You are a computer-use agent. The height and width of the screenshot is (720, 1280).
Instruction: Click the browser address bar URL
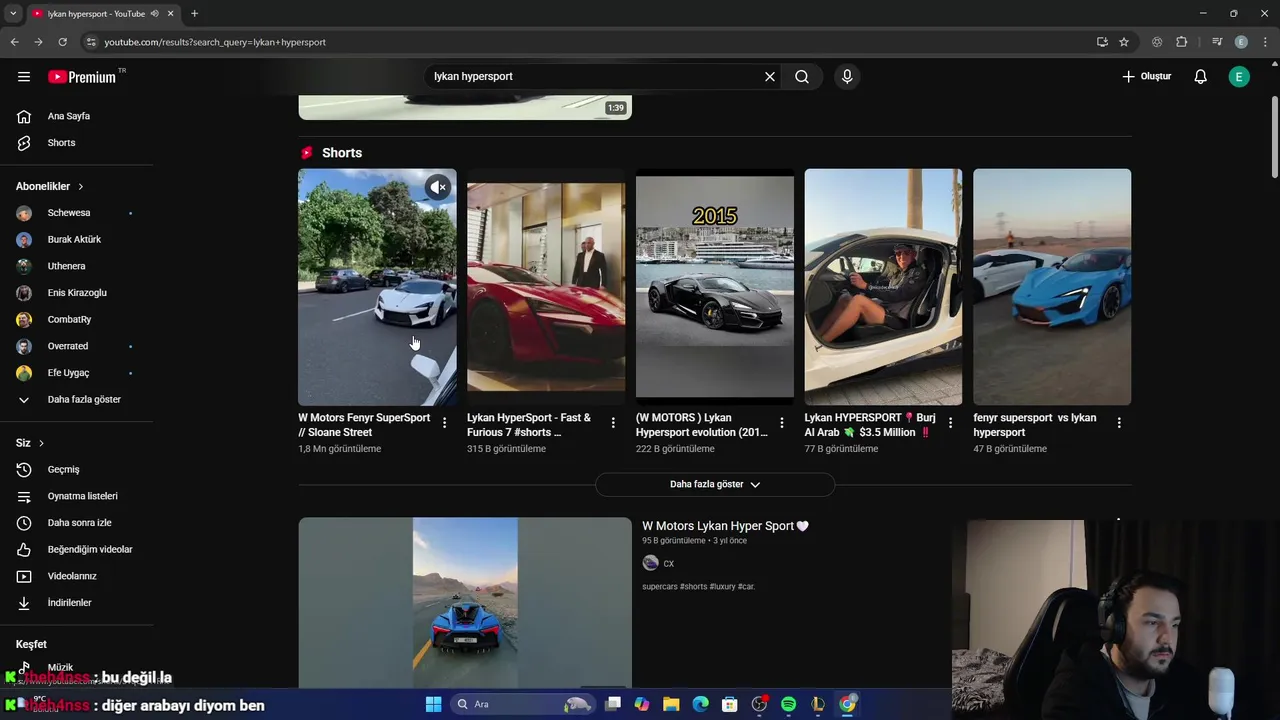point(215,42)
